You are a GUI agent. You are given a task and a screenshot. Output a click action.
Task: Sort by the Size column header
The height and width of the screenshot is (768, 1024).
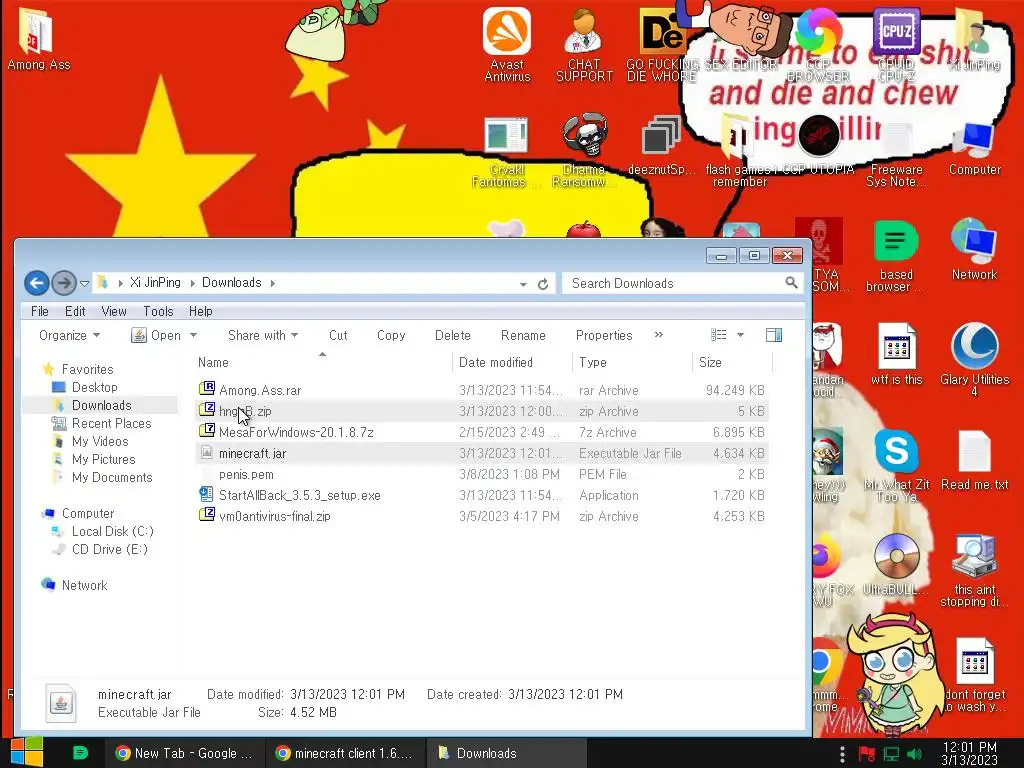click(733, 362)
